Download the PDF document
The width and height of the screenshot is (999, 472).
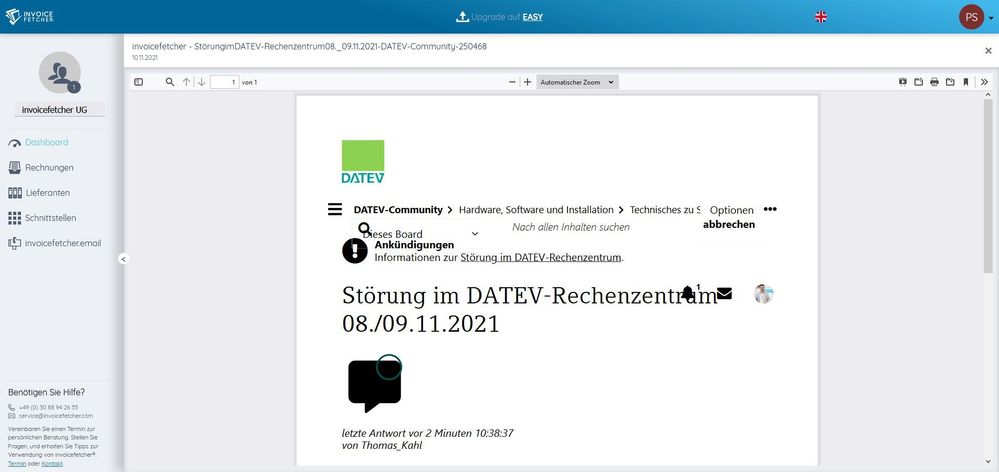coord(950,82)
